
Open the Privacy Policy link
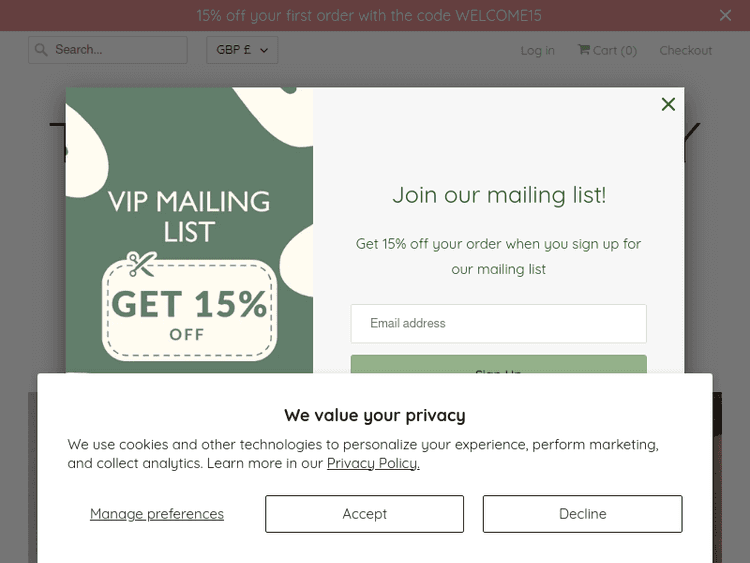pyautogui.click(x=373, y=463)
